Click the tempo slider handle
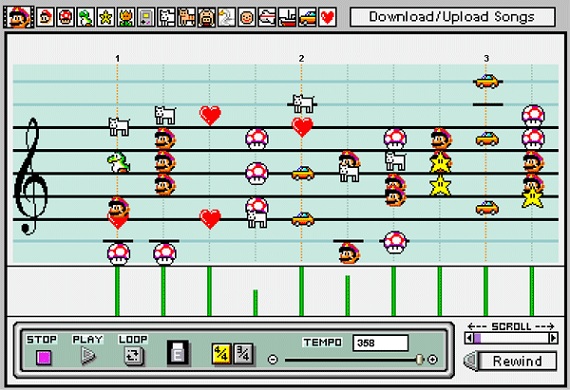570x390 pixels. pyautogui.click(x=420, y=359)
